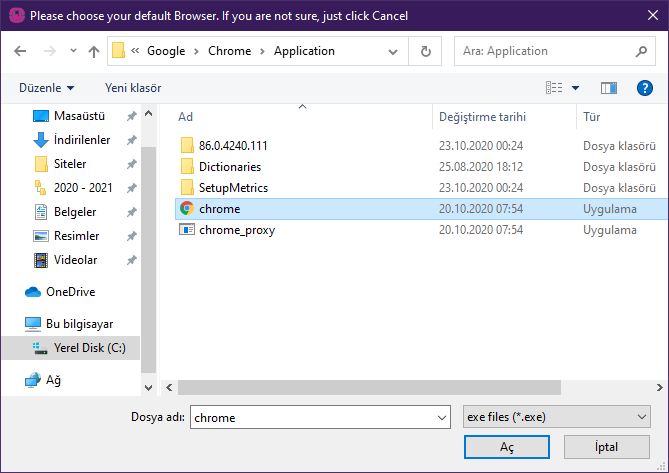The image size is (669, 473).
Task: Click the forward navigation arrow
Action: click(x=50, y=51)
